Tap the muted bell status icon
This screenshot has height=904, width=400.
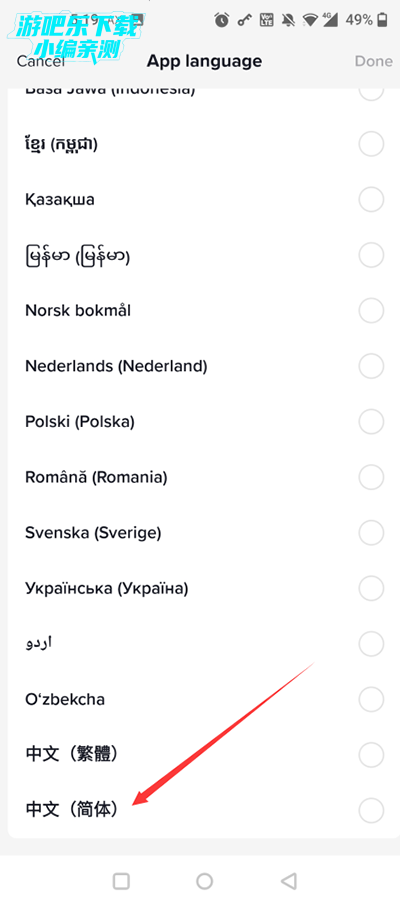[x=288, y=20]
